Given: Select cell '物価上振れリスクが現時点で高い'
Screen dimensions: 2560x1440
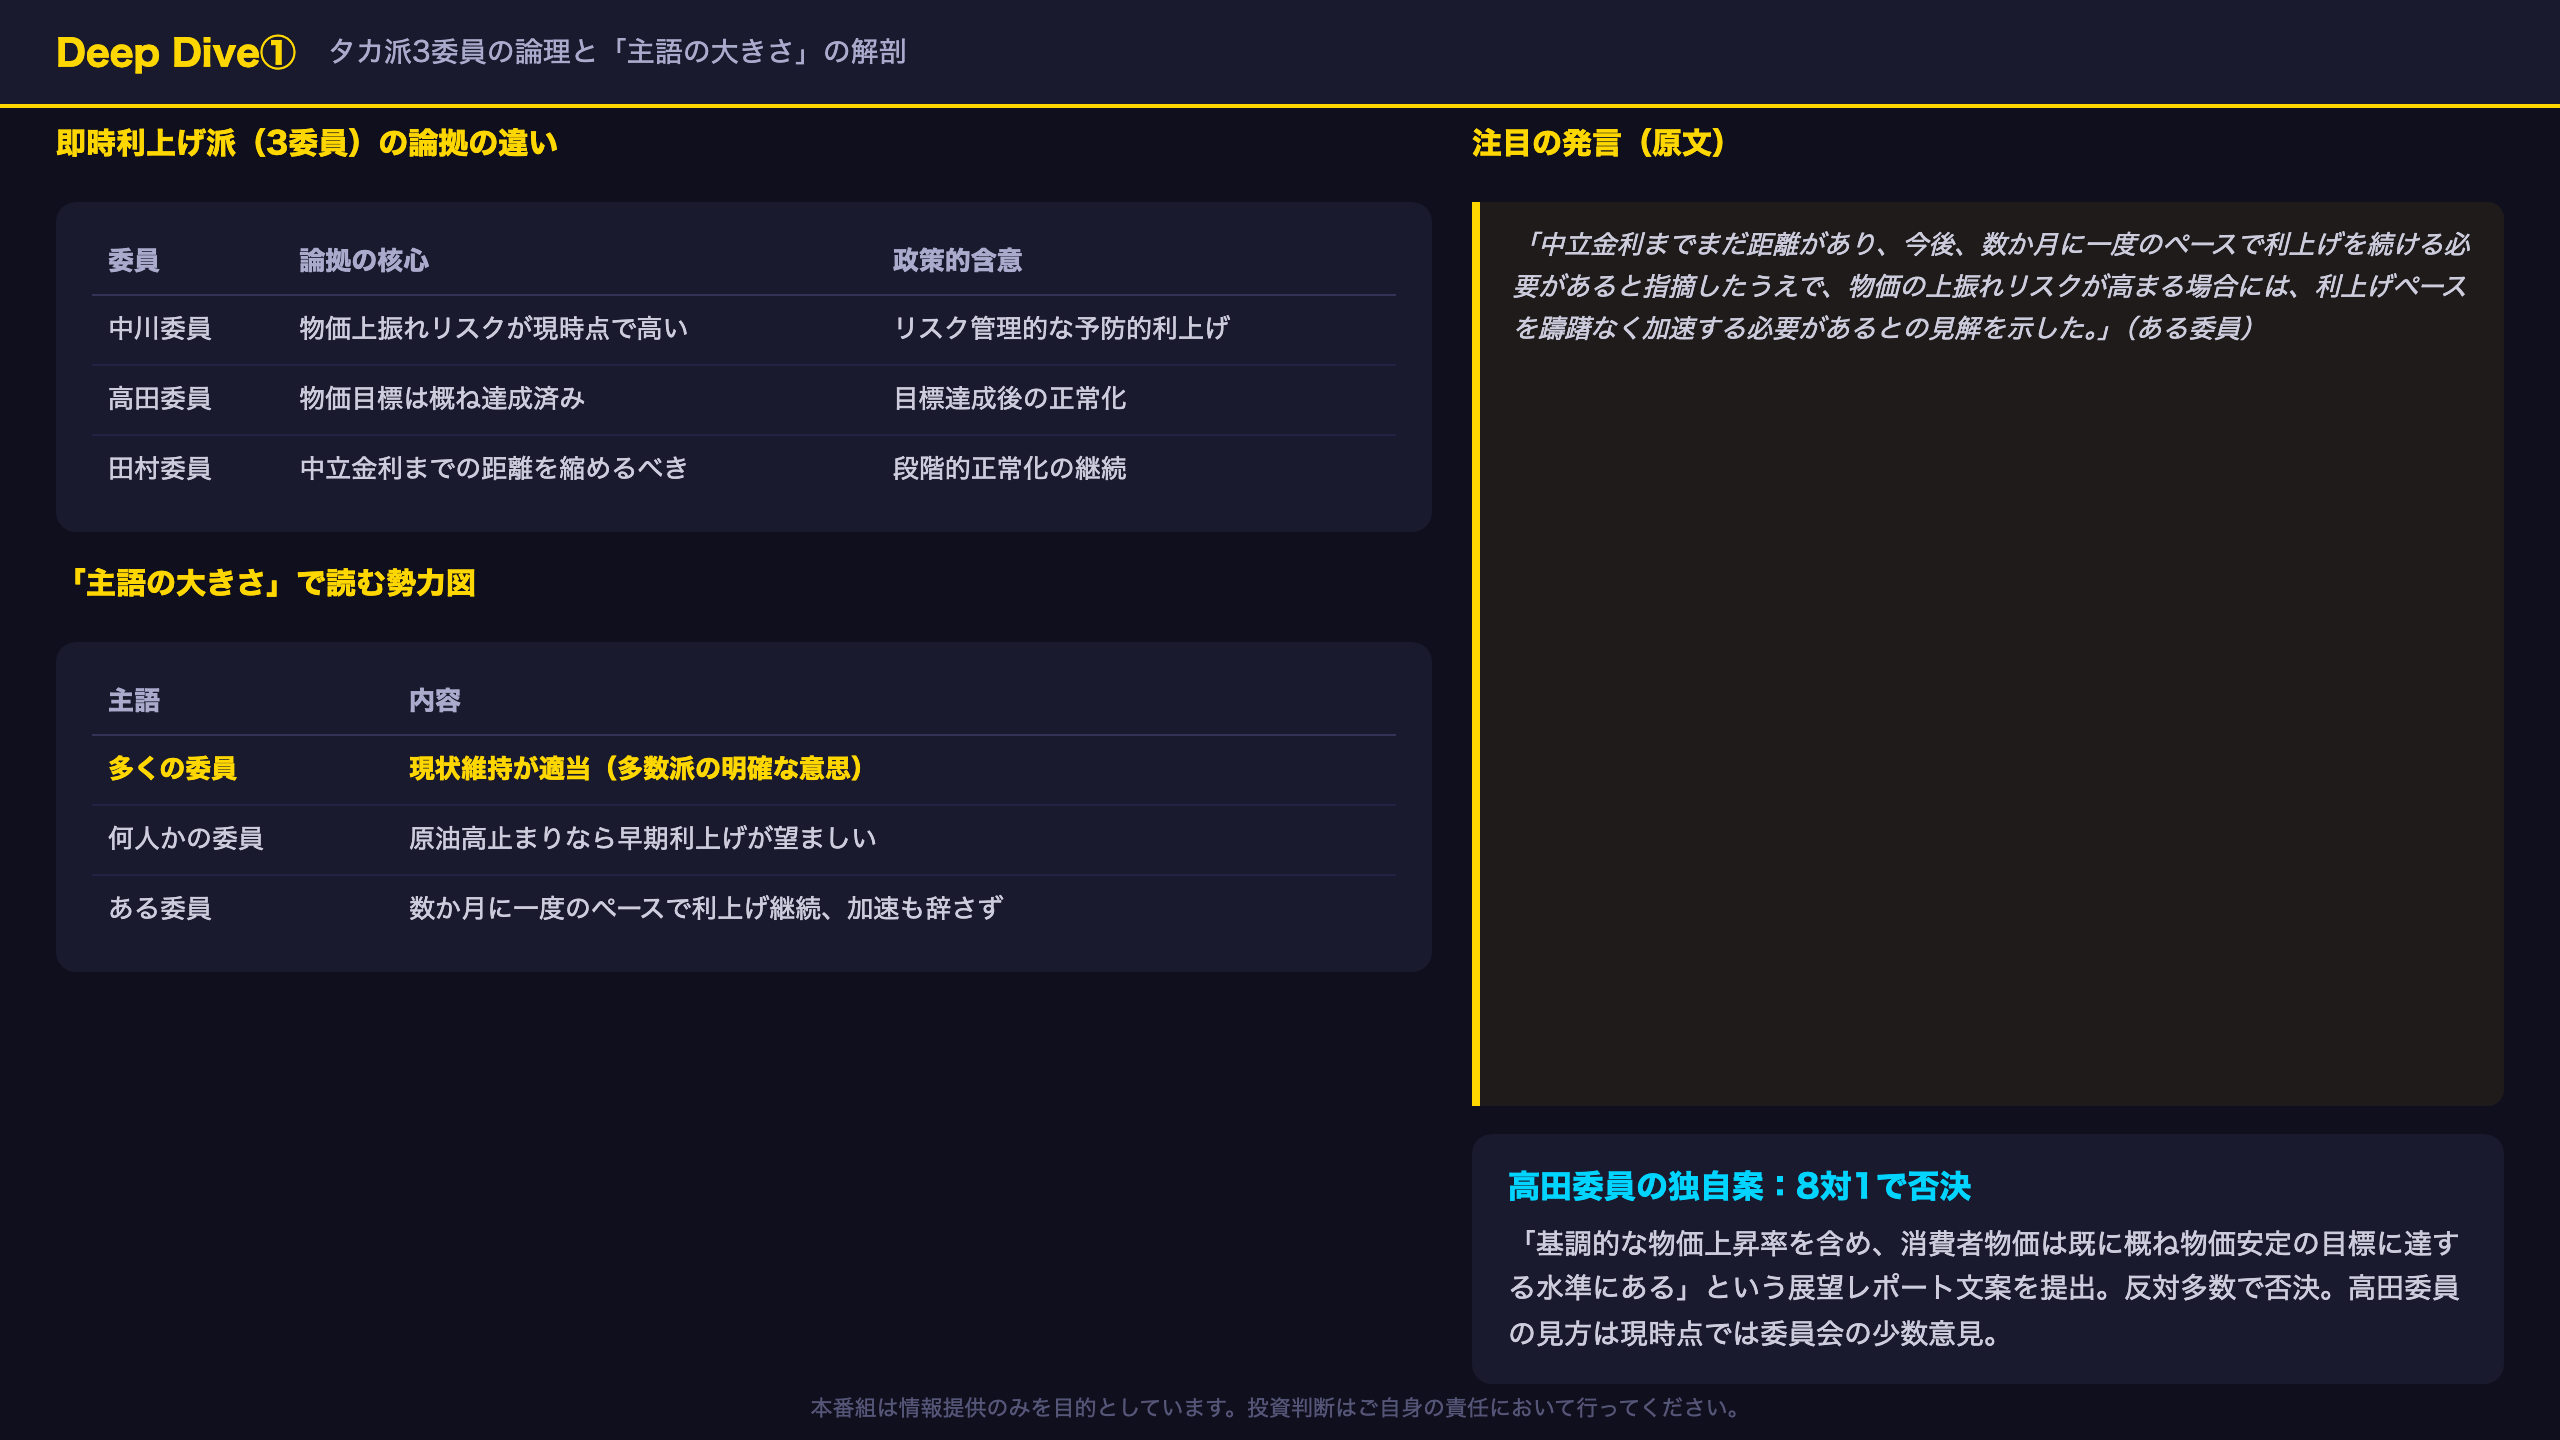Looking at the screenshot, I should (494, 328).
